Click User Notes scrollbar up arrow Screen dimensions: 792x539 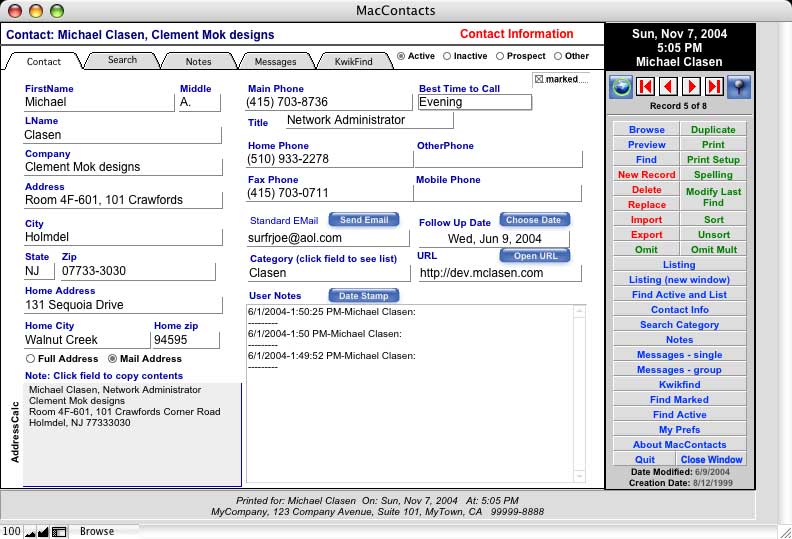(579, 312)
